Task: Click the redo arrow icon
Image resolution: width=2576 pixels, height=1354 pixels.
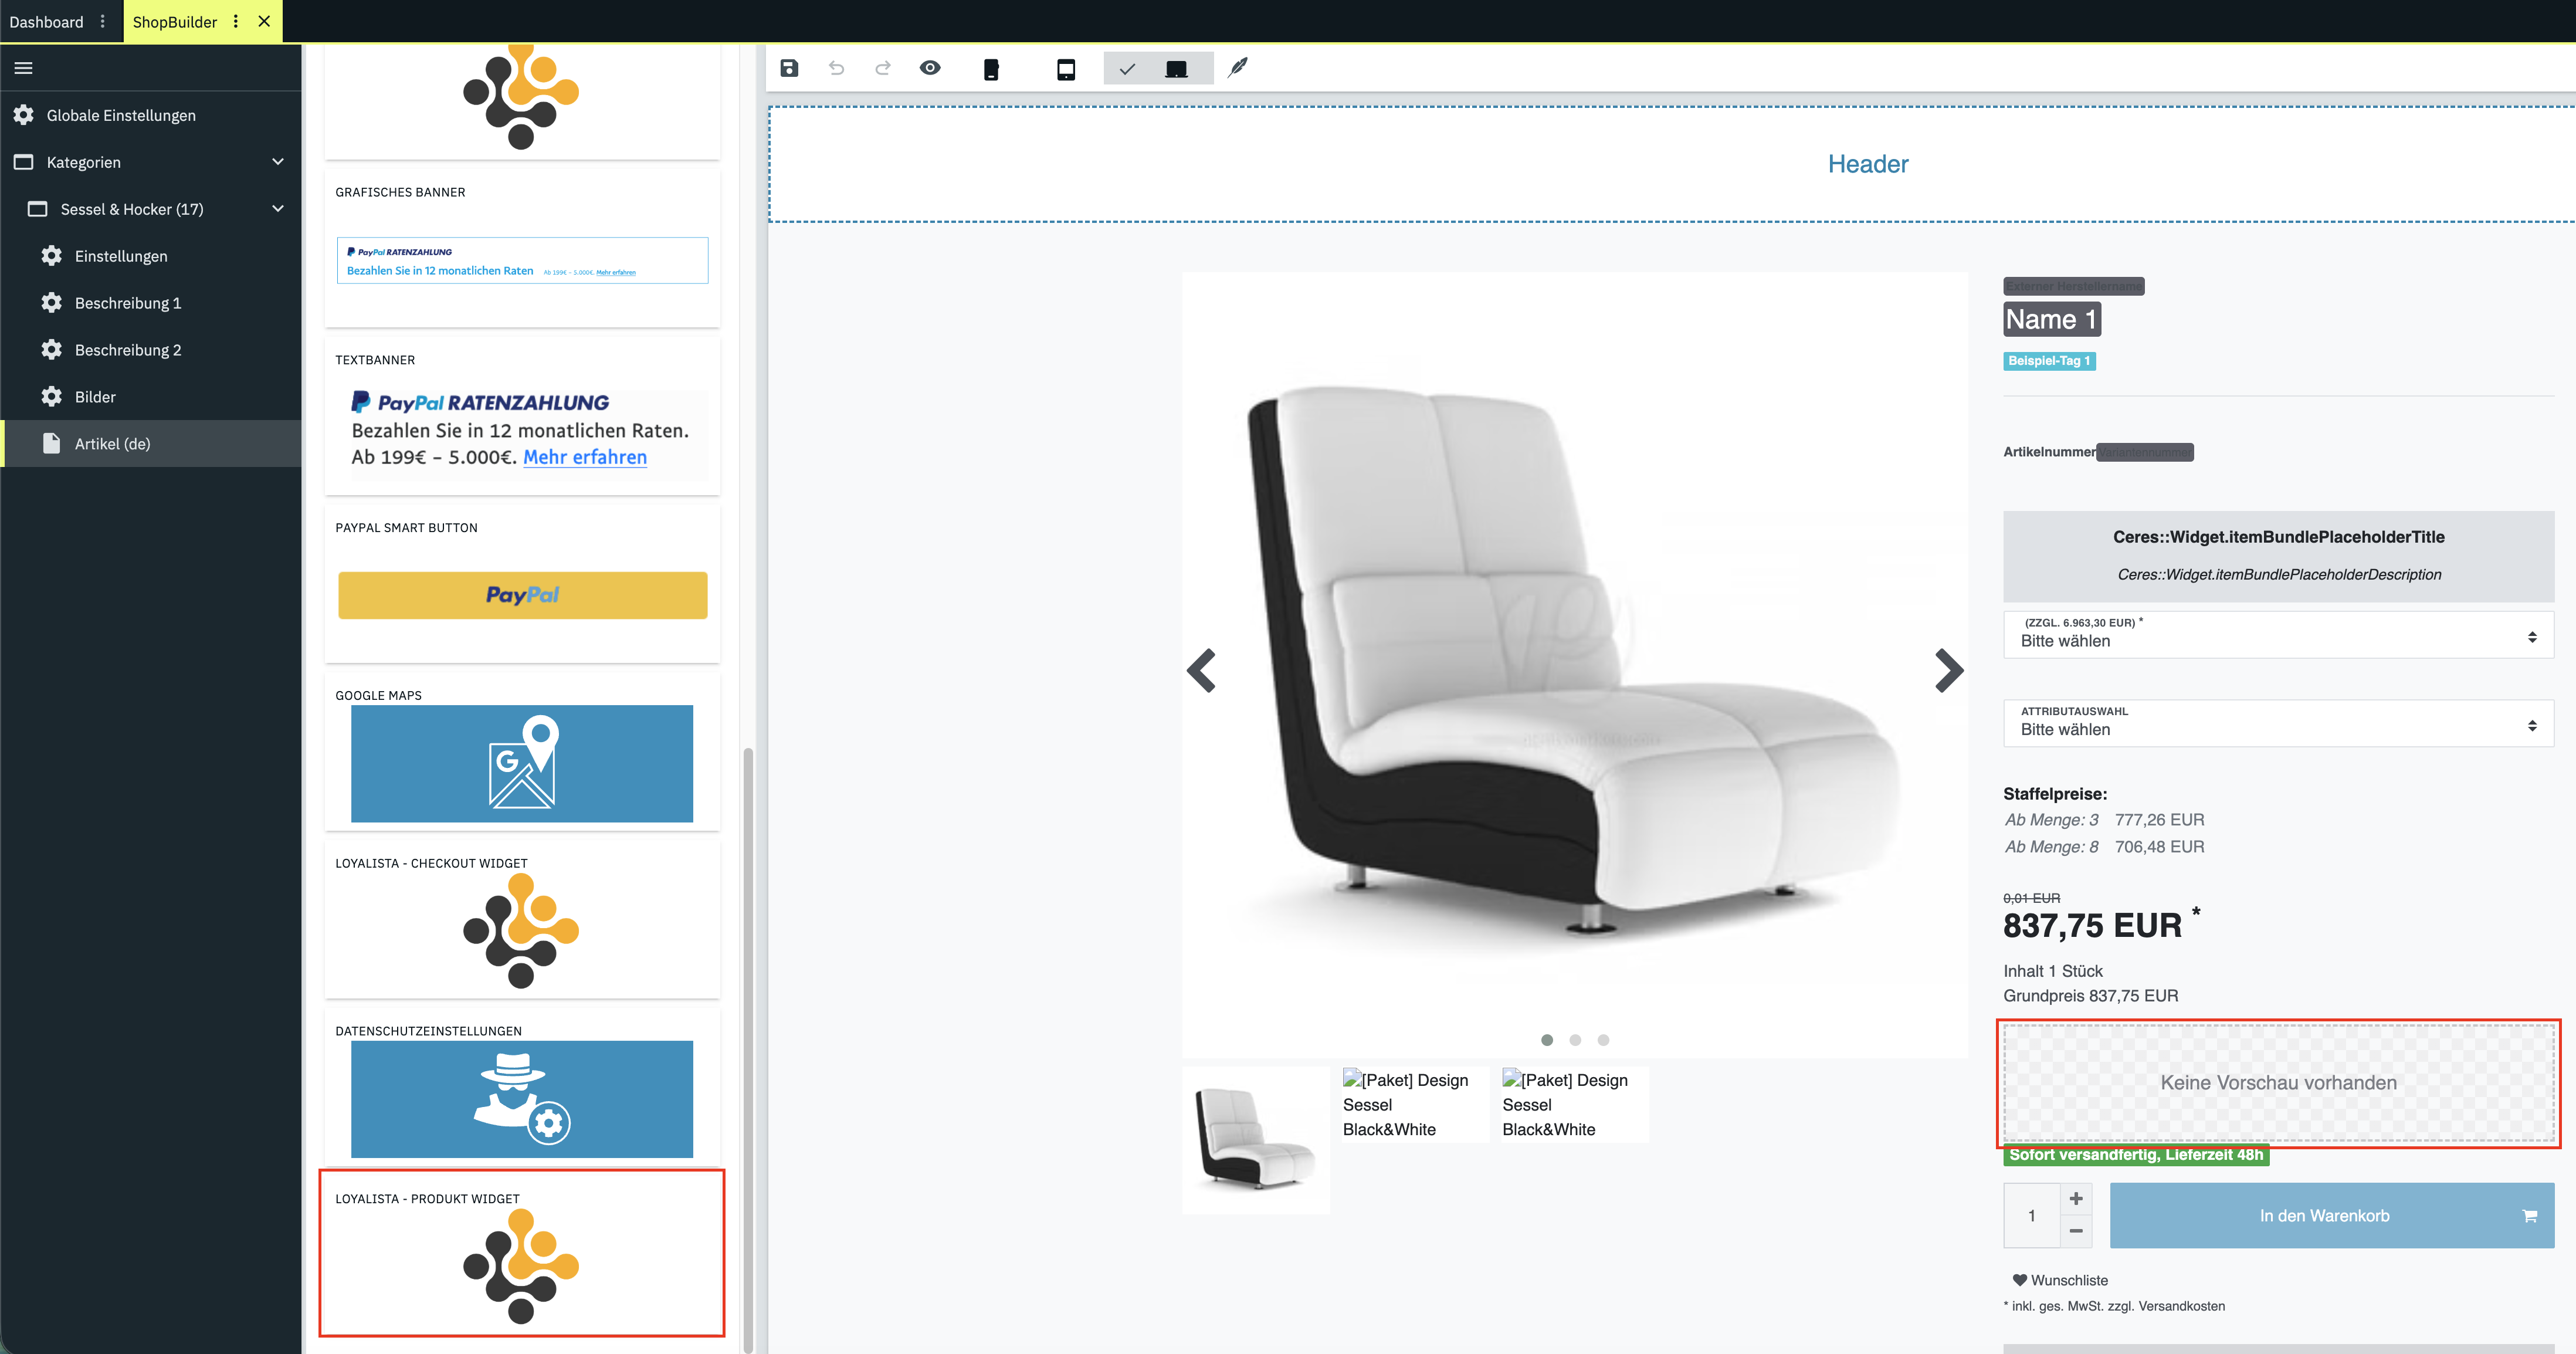Action: 882,68
